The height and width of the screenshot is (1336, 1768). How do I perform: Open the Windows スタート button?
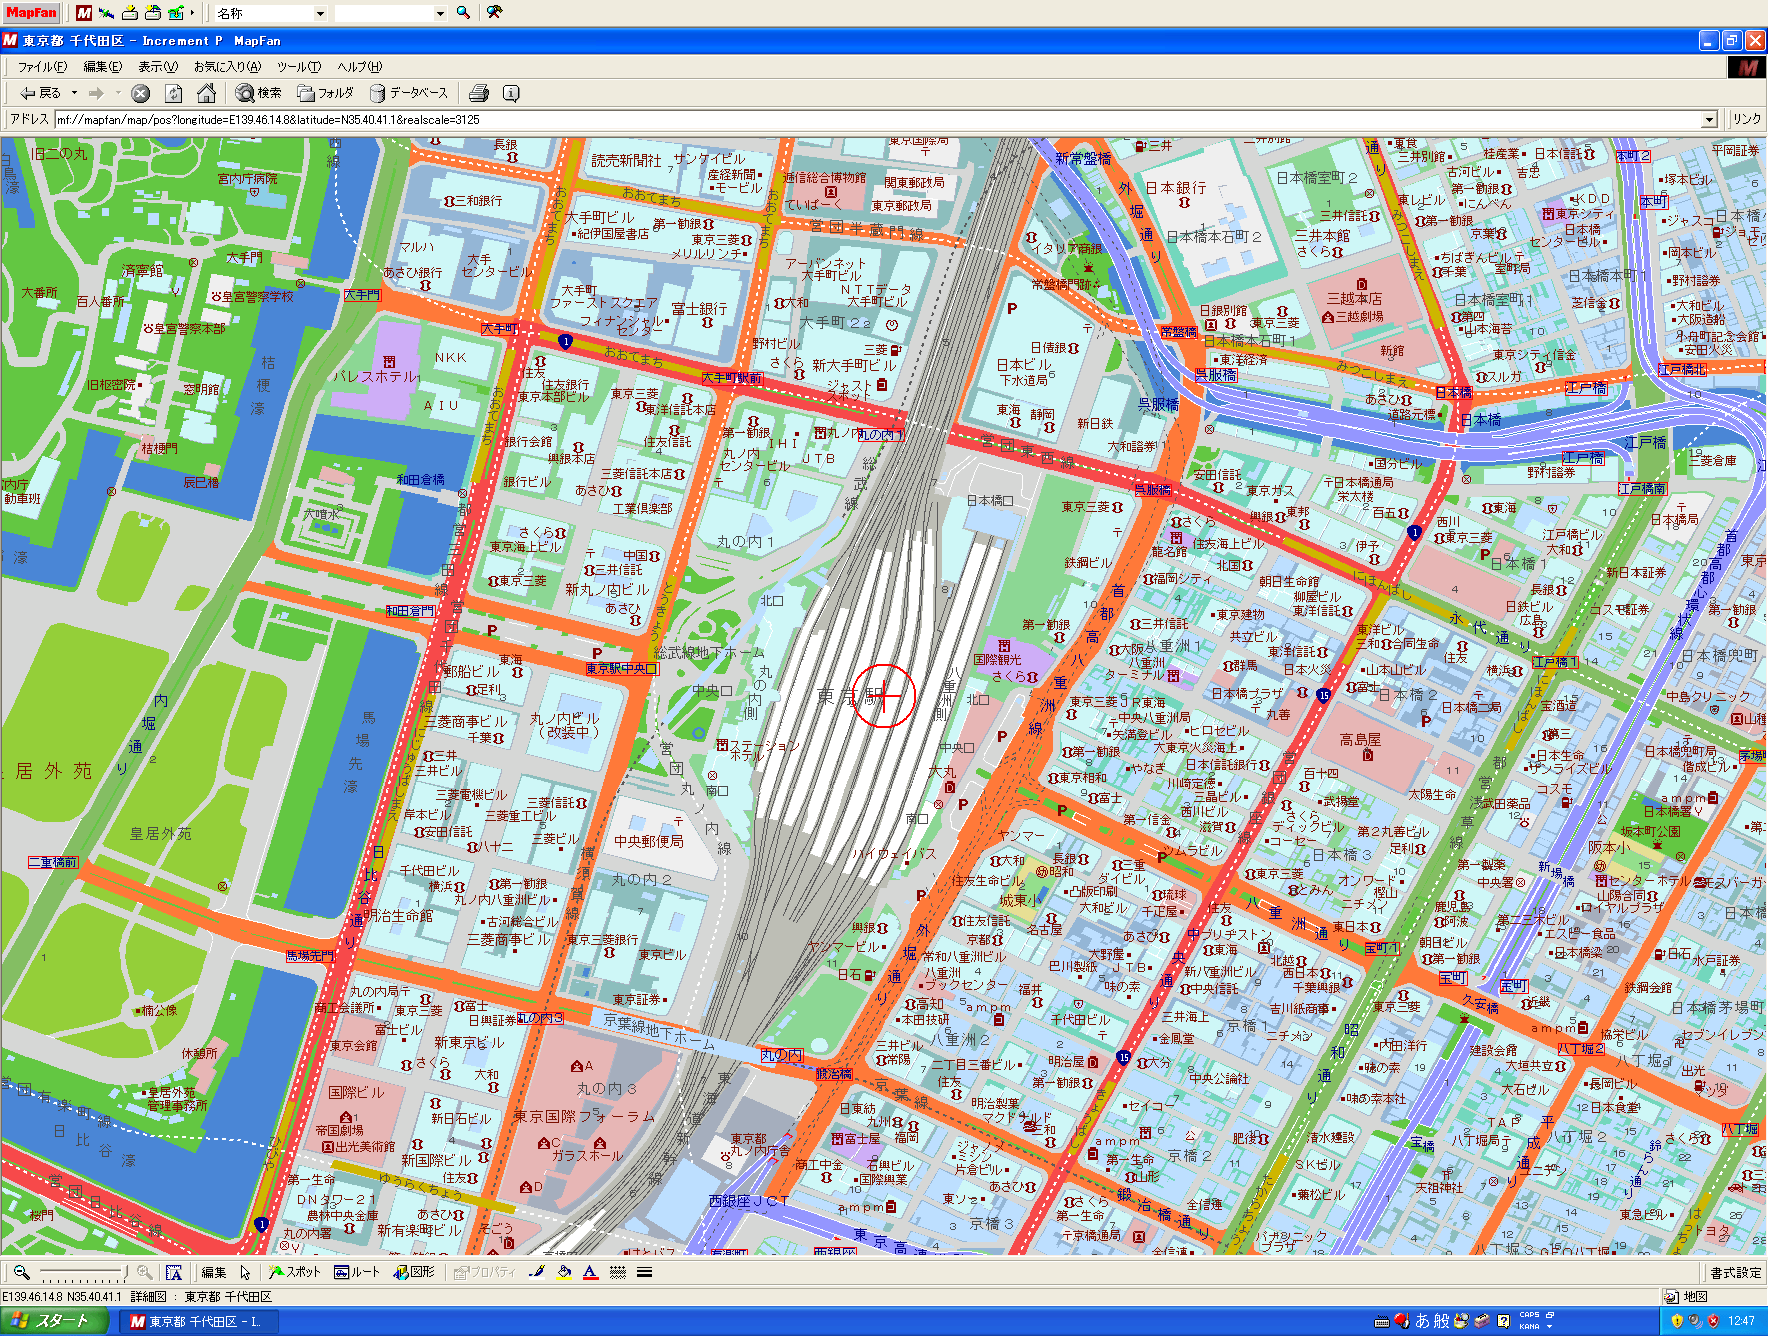(54, 1321)
